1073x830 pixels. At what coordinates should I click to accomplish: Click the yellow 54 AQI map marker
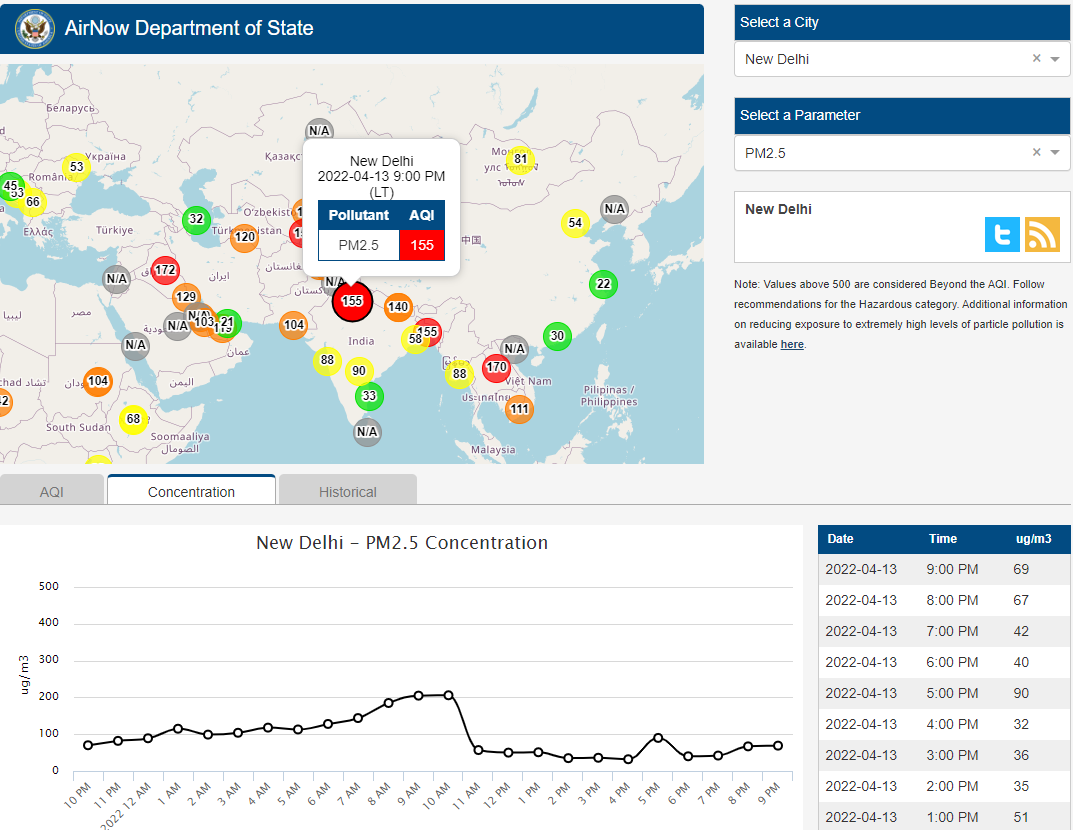[x=574, y=223]
